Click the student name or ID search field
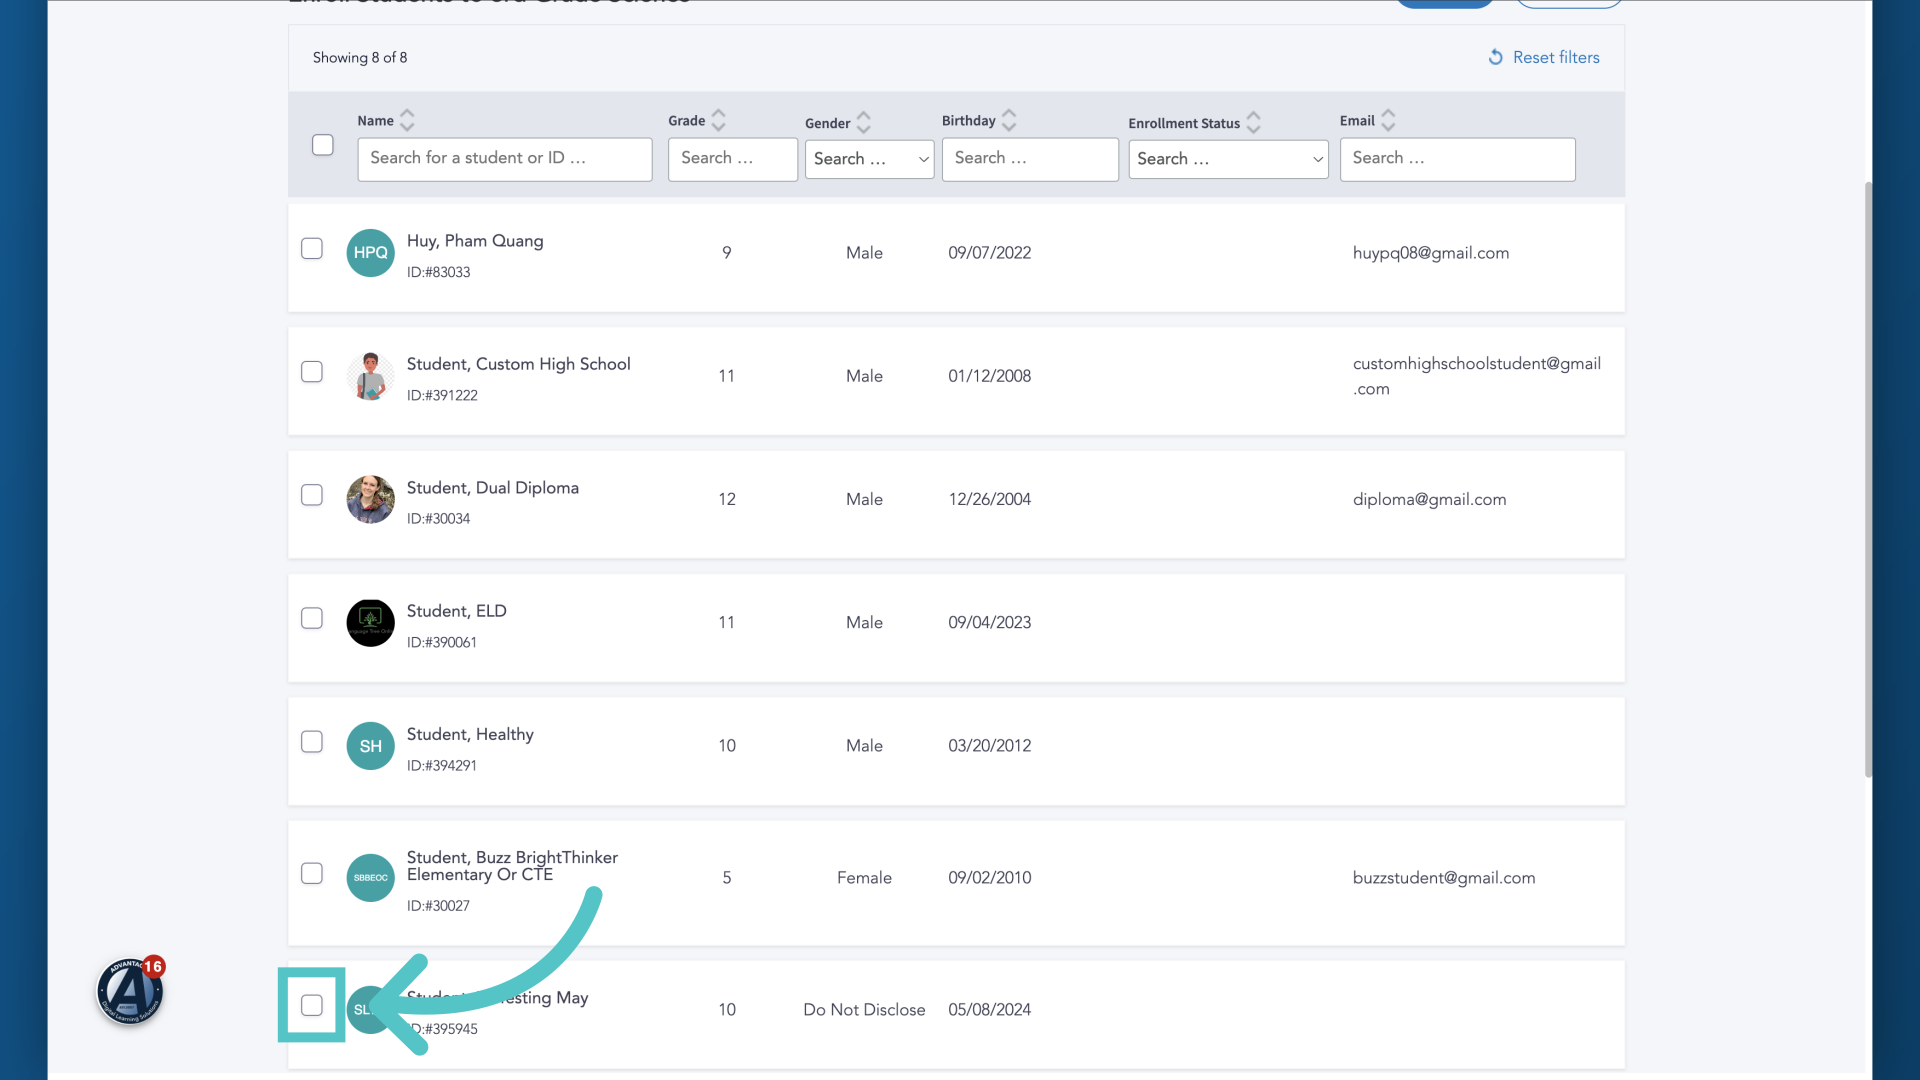The image size is (1920, 1080). pos(505,159)
